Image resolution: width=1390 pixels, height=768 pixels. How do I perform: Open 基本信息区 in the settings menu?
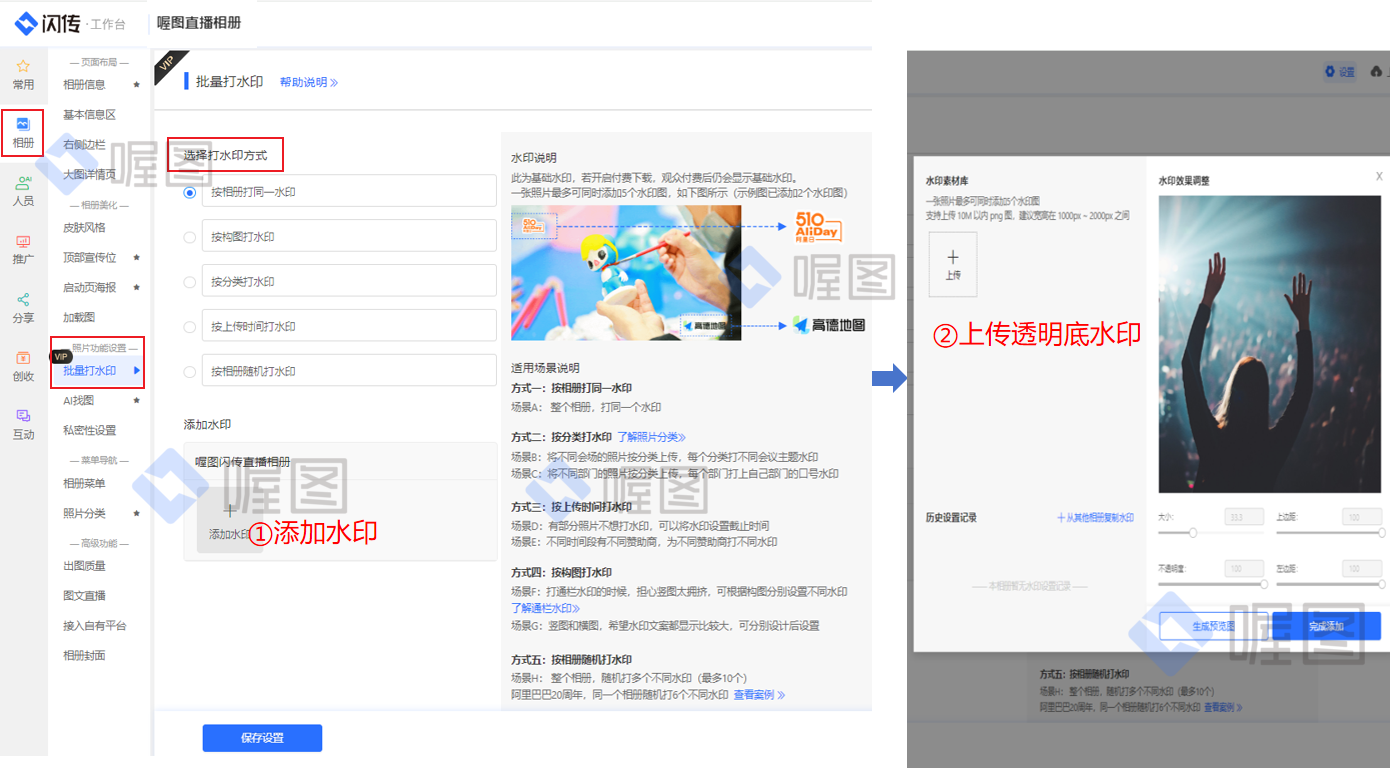tap(89, 115)
